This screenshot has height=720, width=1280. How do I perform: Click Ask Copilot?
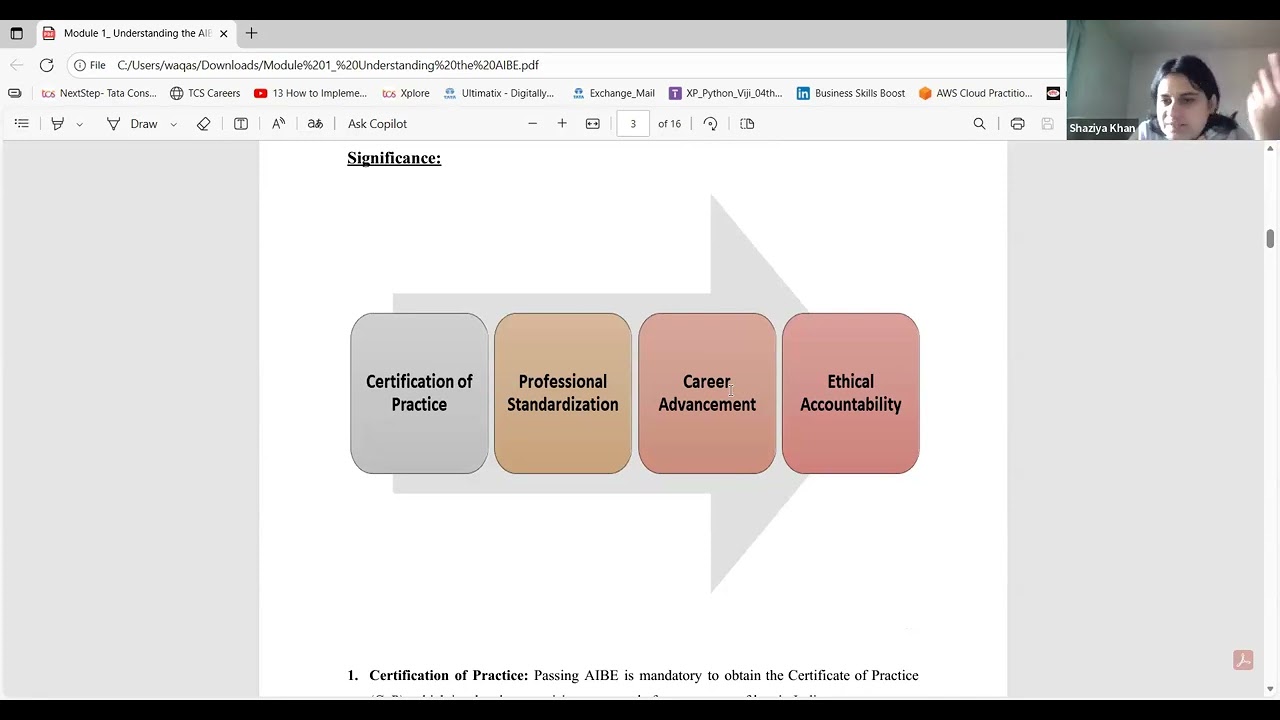(x=377, y=124)
